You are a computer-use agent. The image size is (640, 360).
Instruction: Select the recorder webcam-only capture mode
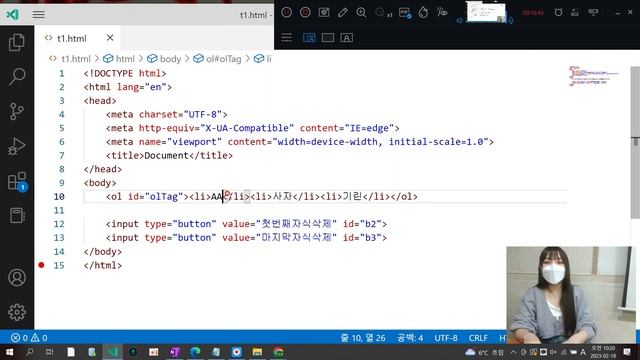pos(347,38)
